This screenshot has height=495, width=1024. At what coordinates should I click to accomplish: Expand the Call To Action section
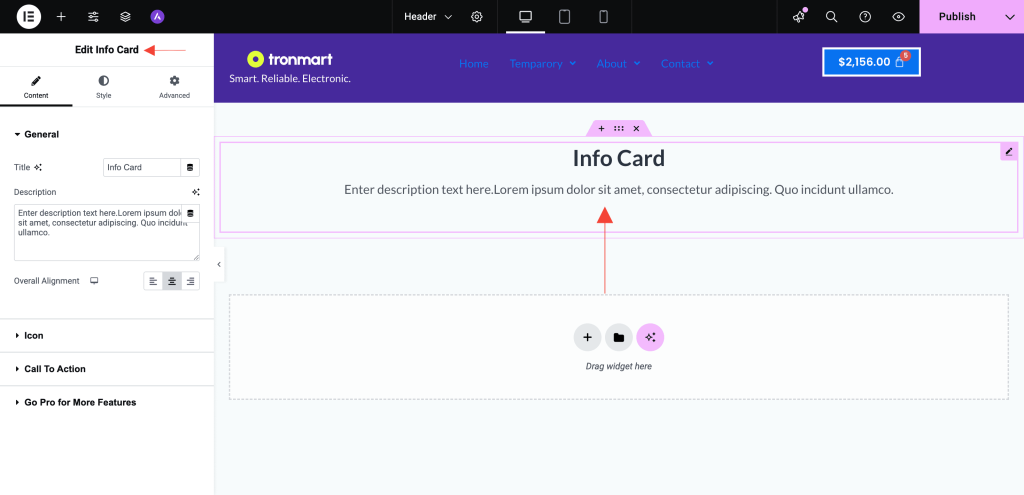click(x=55, y=369)
